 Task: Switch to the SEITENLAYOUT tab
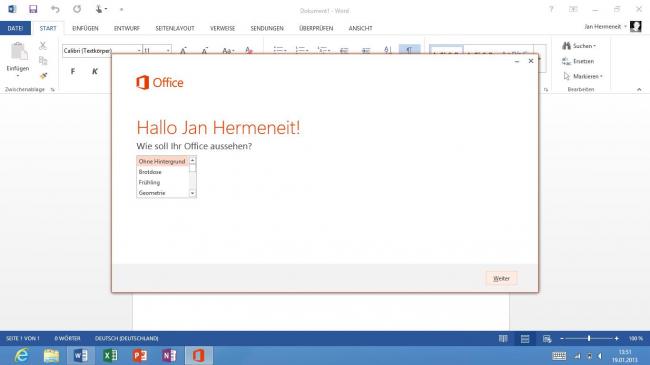click(175, 28)
